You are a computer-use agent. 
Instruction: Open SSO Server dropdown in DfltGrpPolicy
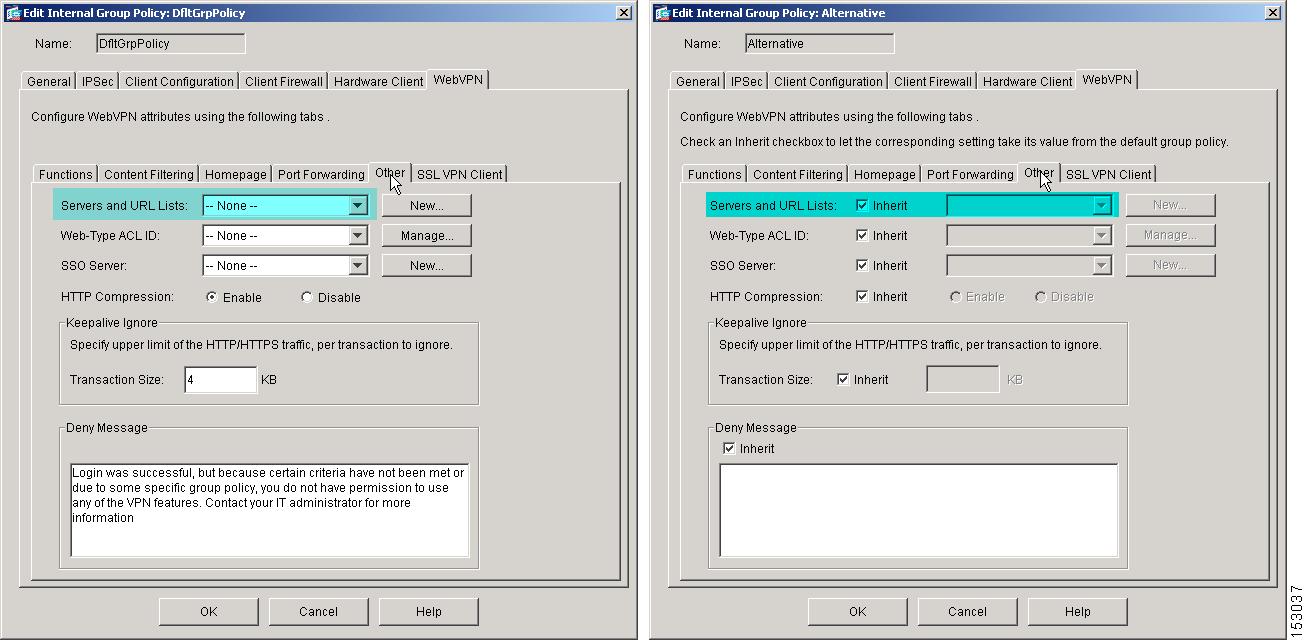358,265
